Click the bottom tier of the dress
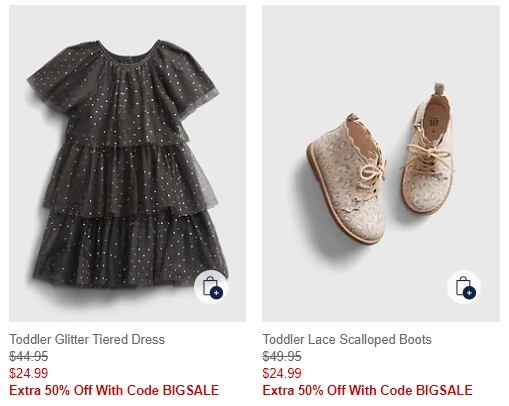 tap(130, 250)
